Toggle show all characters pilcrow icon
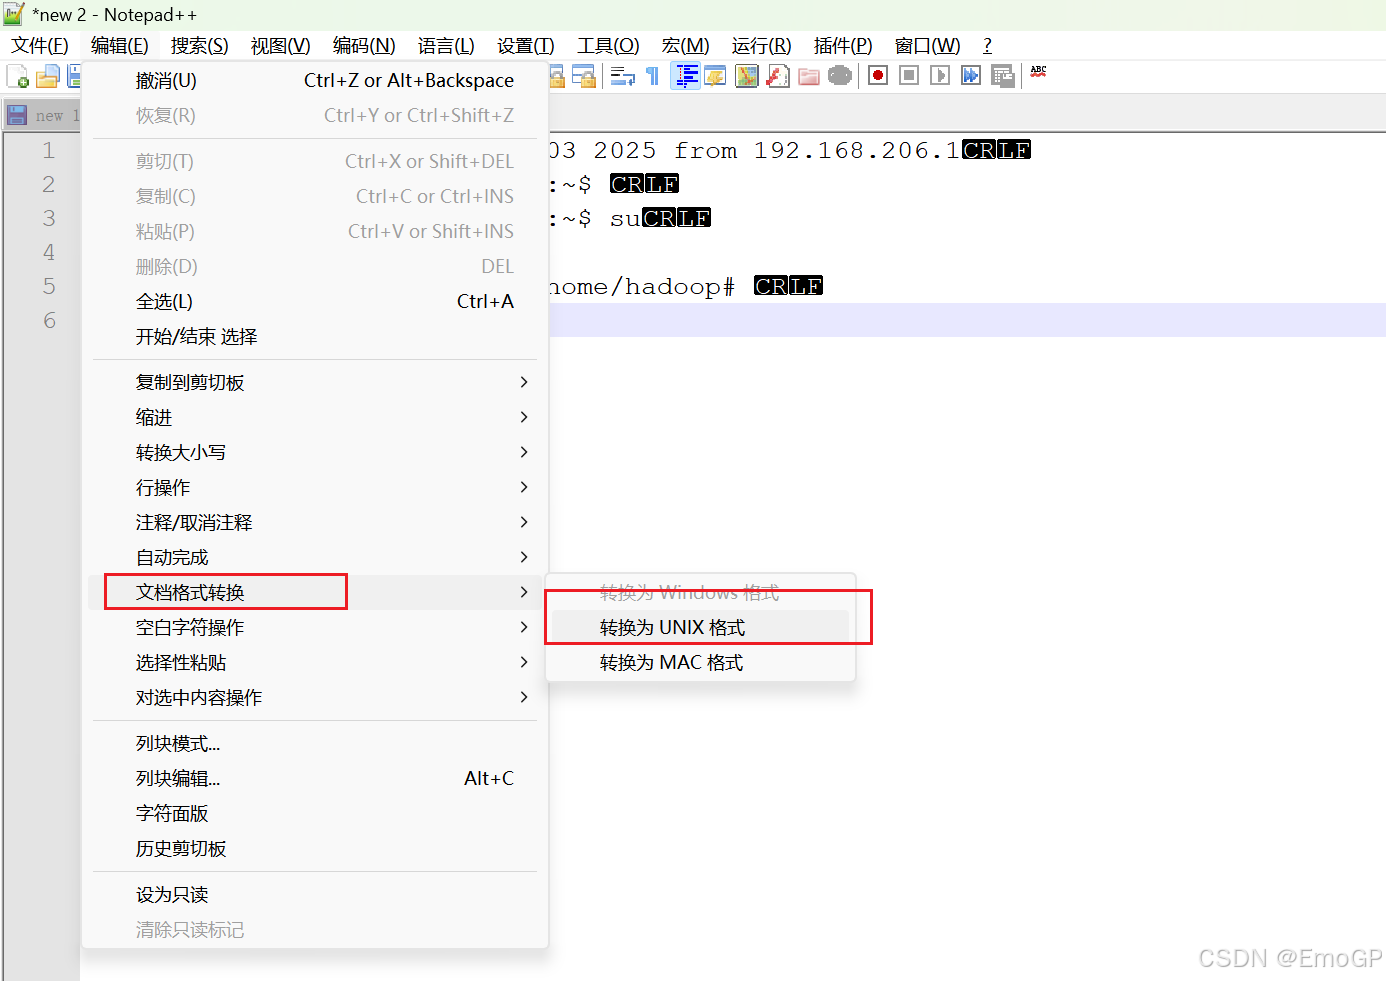 (653, 76)
